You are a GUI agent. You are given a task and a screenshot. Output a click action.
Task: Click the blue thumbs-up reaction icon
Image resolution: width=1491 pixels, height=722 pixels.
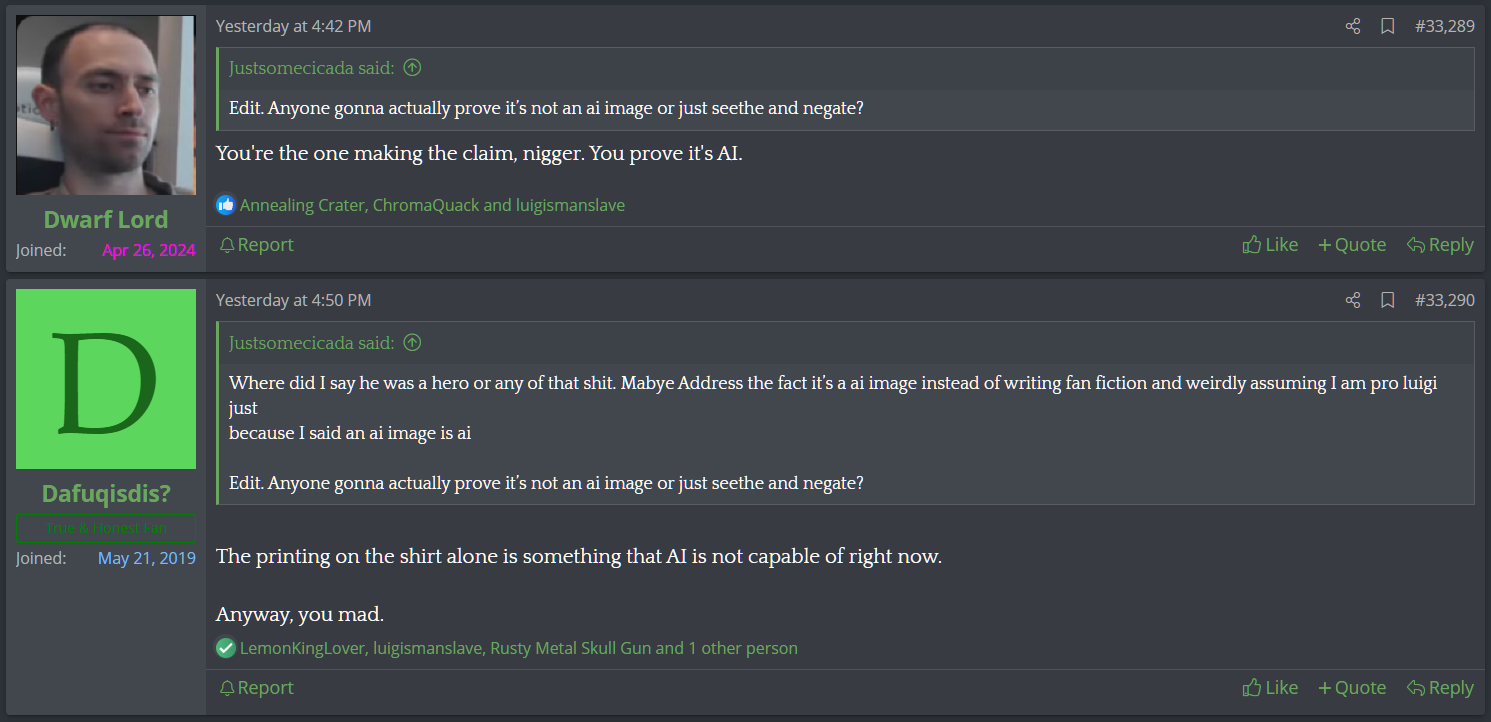(x=226, y=205)
